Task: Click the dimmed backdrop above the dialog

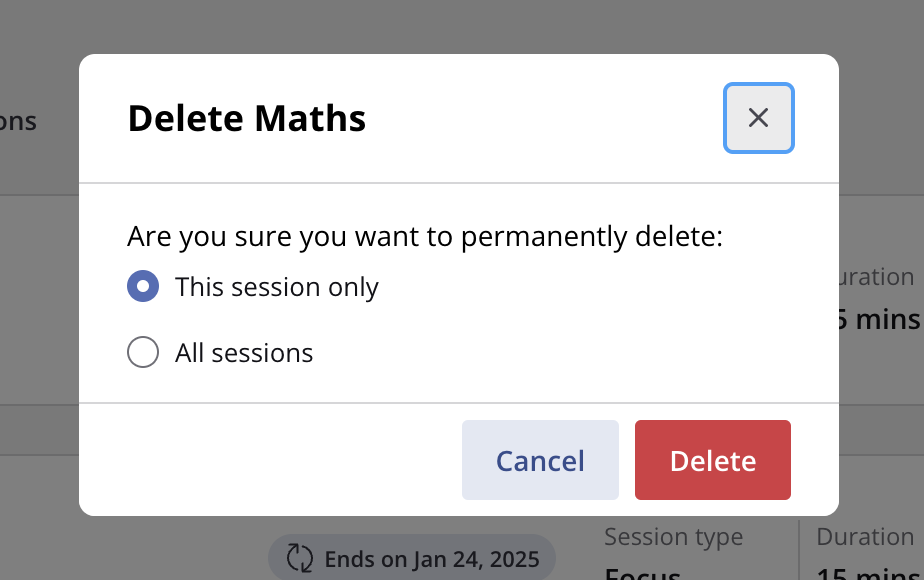Action: [460, 27]
